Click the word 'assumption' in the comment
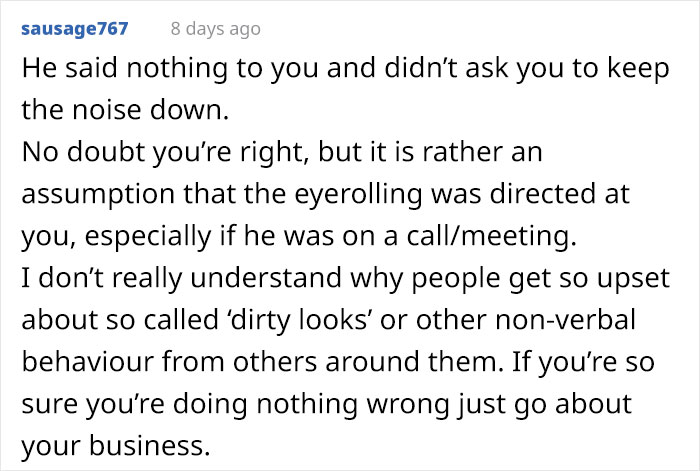The image size is (700, 471). click(98, 195)
